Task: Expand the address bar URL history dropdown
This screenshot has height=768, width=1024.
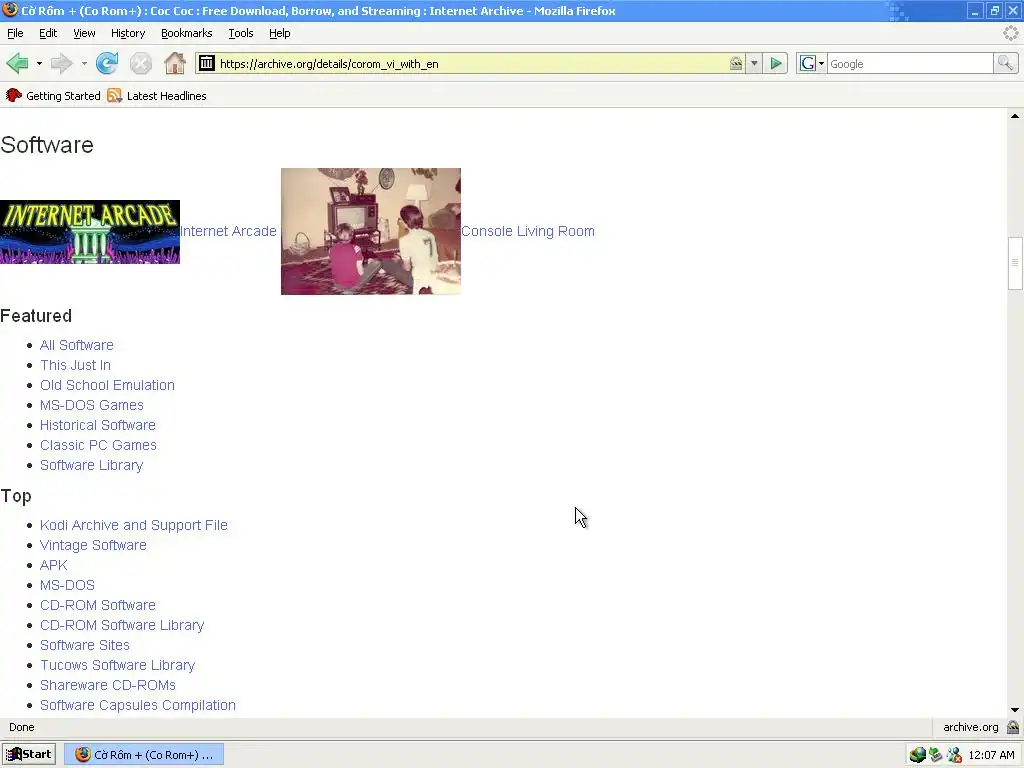Action: [754, 63]
